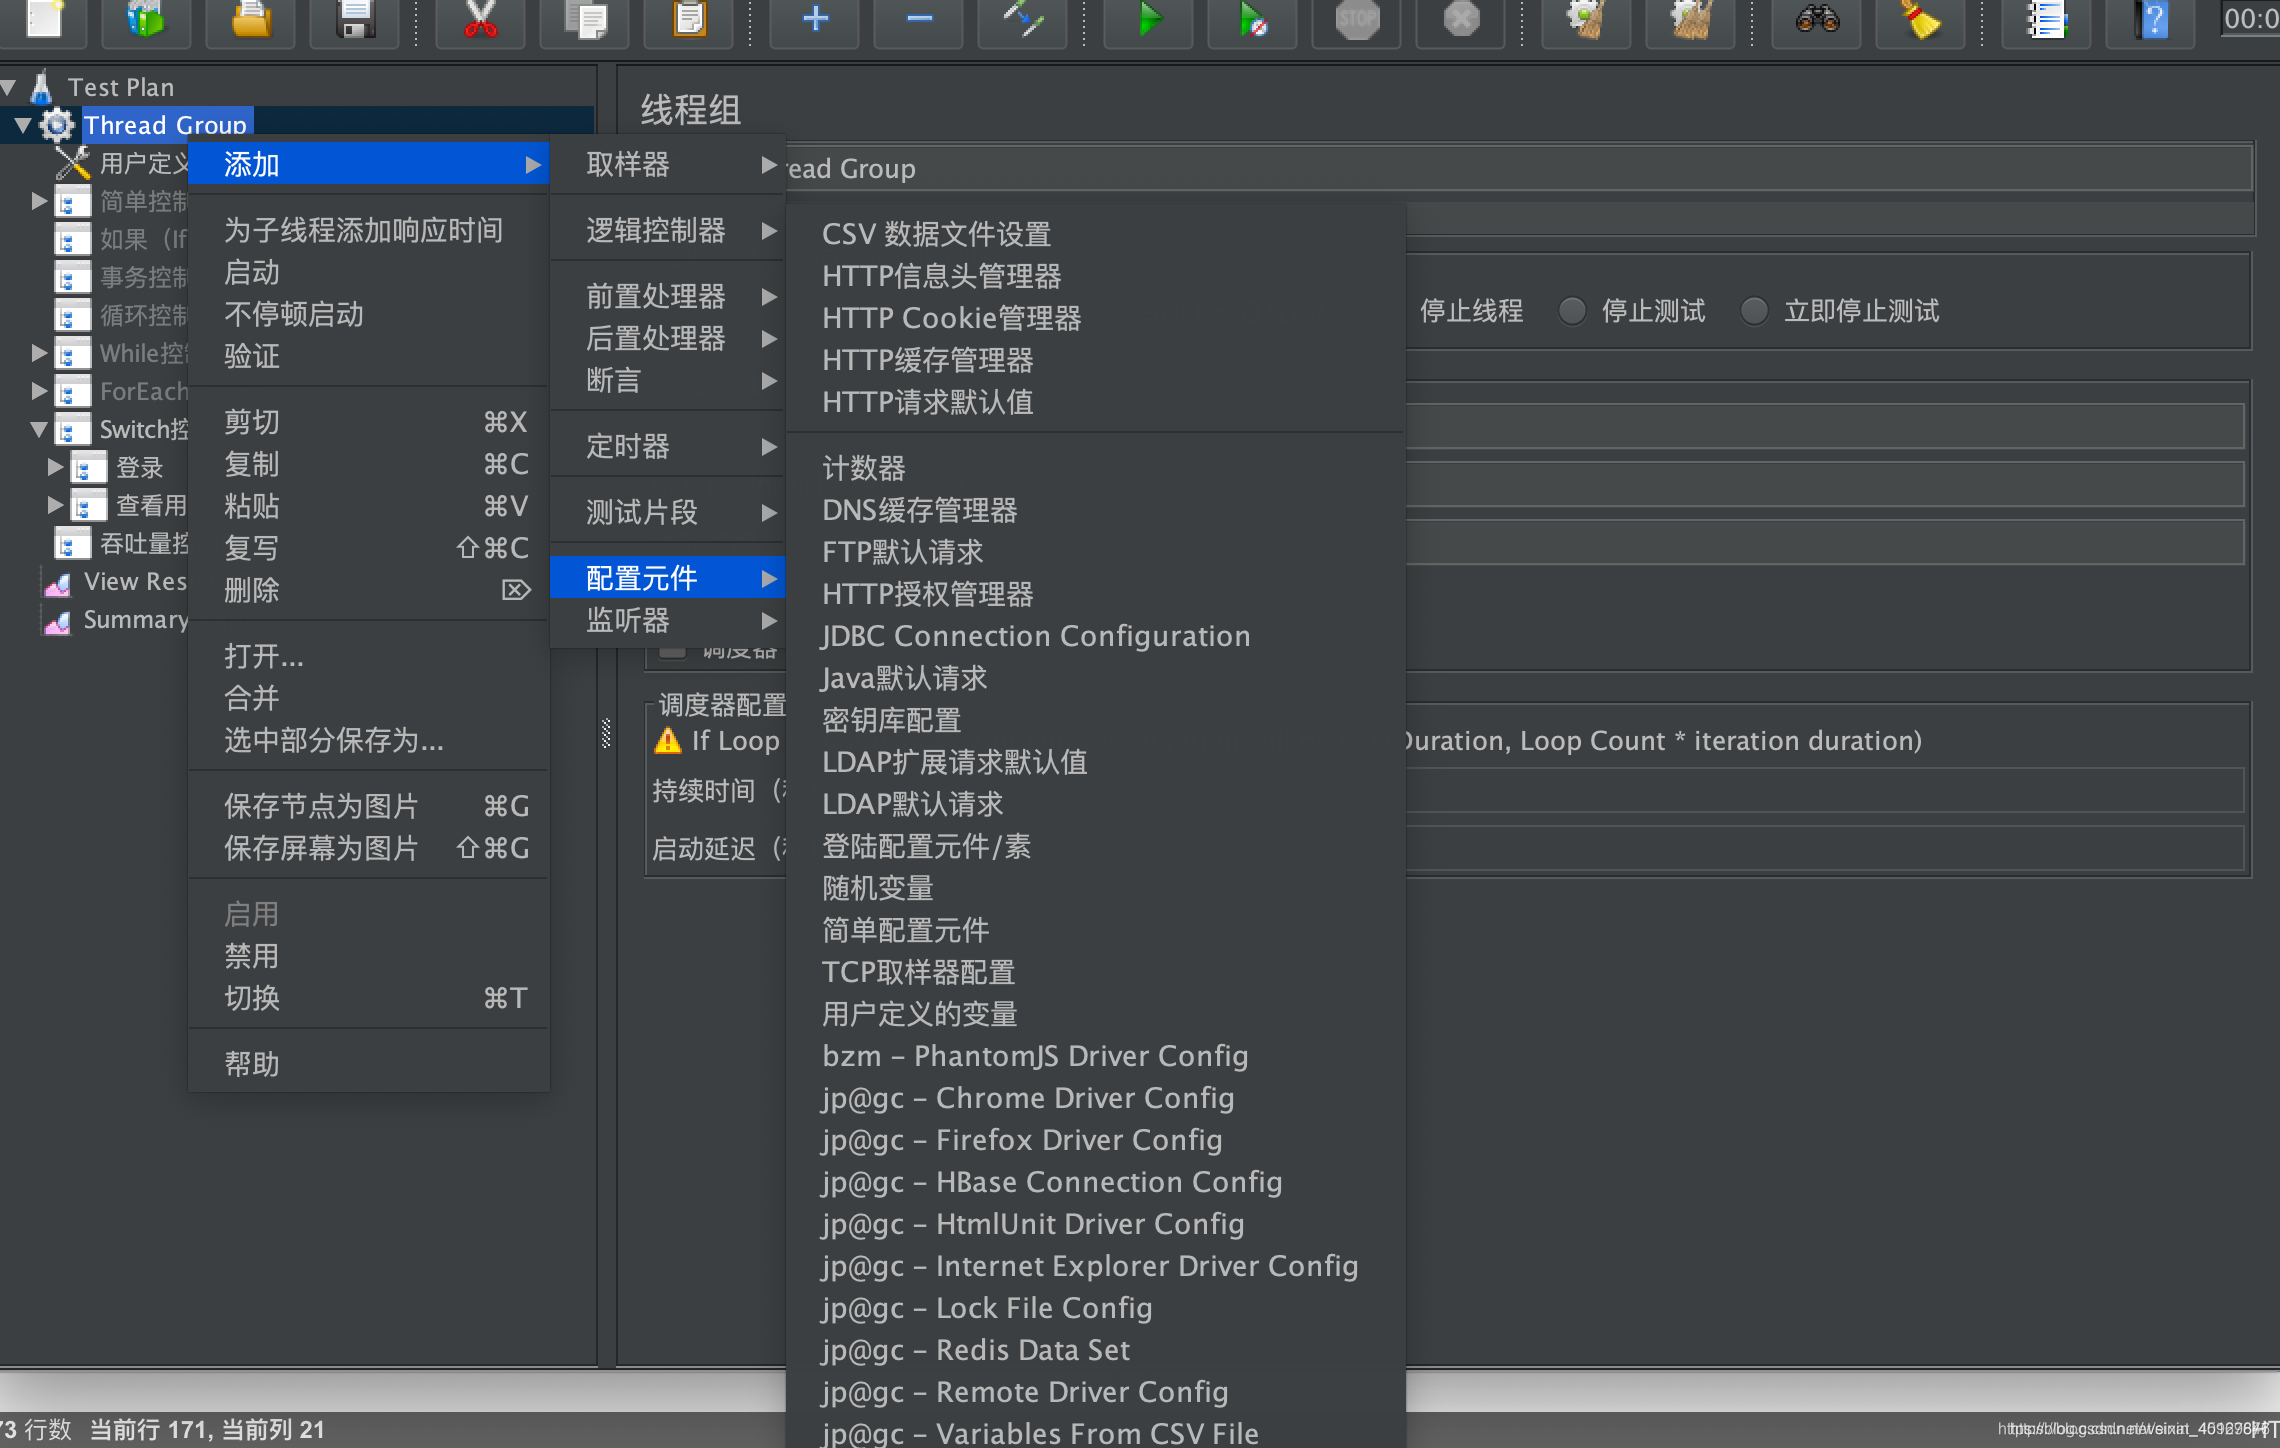Image resolution: width=2280 pixels, height=1448 pixels.
Task: Choose CSV 数据文件设置 config element
Action: click(x=1096, y=235)
